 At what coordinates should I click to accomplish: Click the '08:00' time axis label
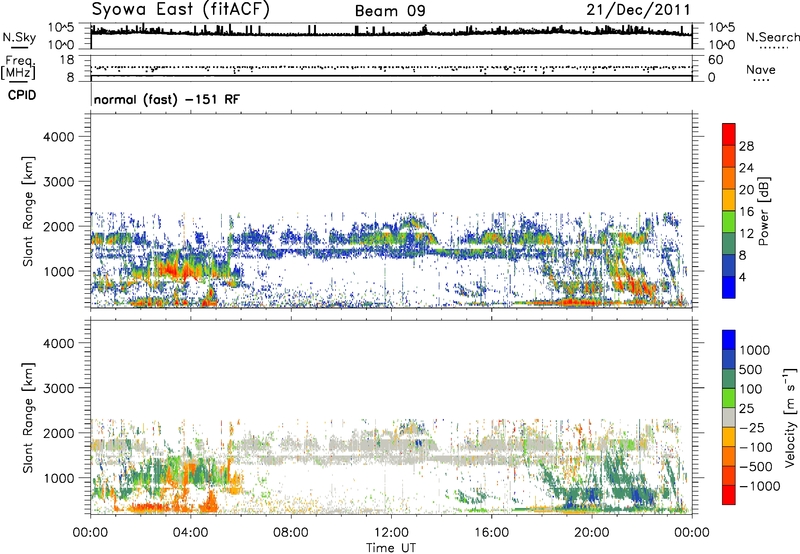(x=291, y=533)
